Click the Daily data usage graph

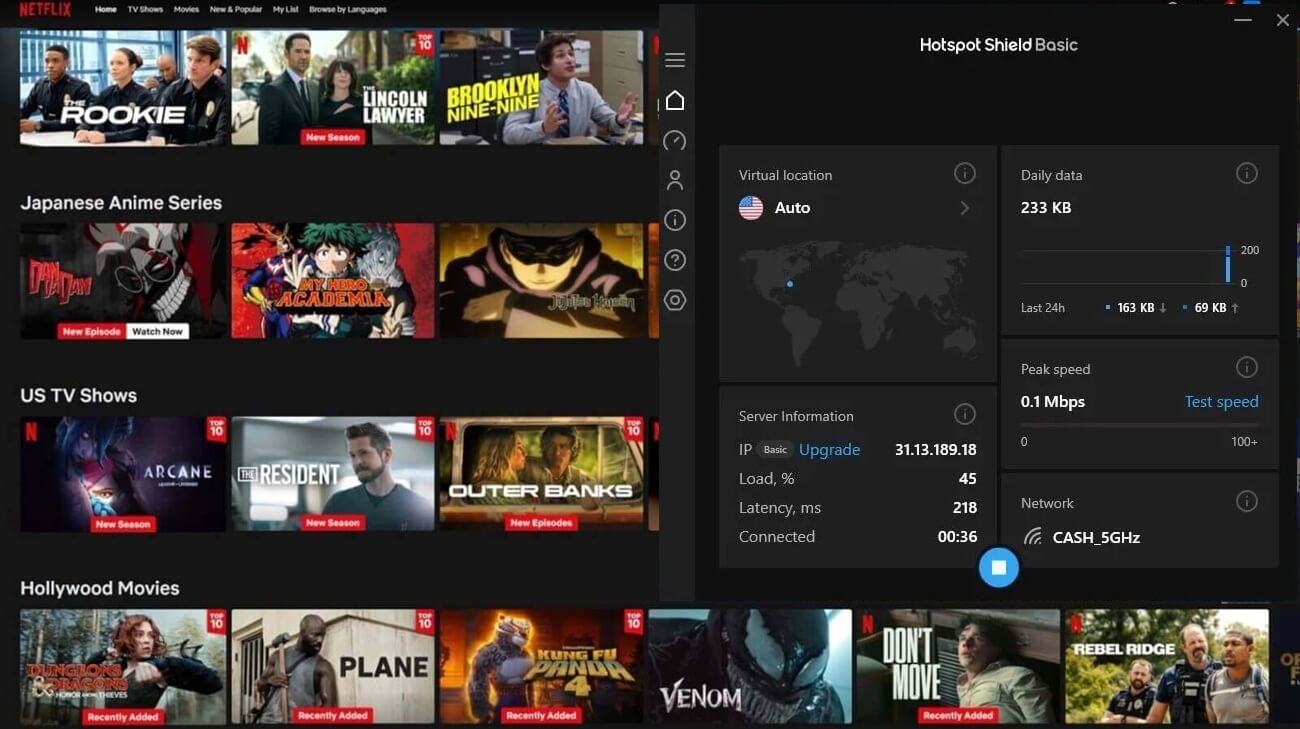[x=1126, y=266]
